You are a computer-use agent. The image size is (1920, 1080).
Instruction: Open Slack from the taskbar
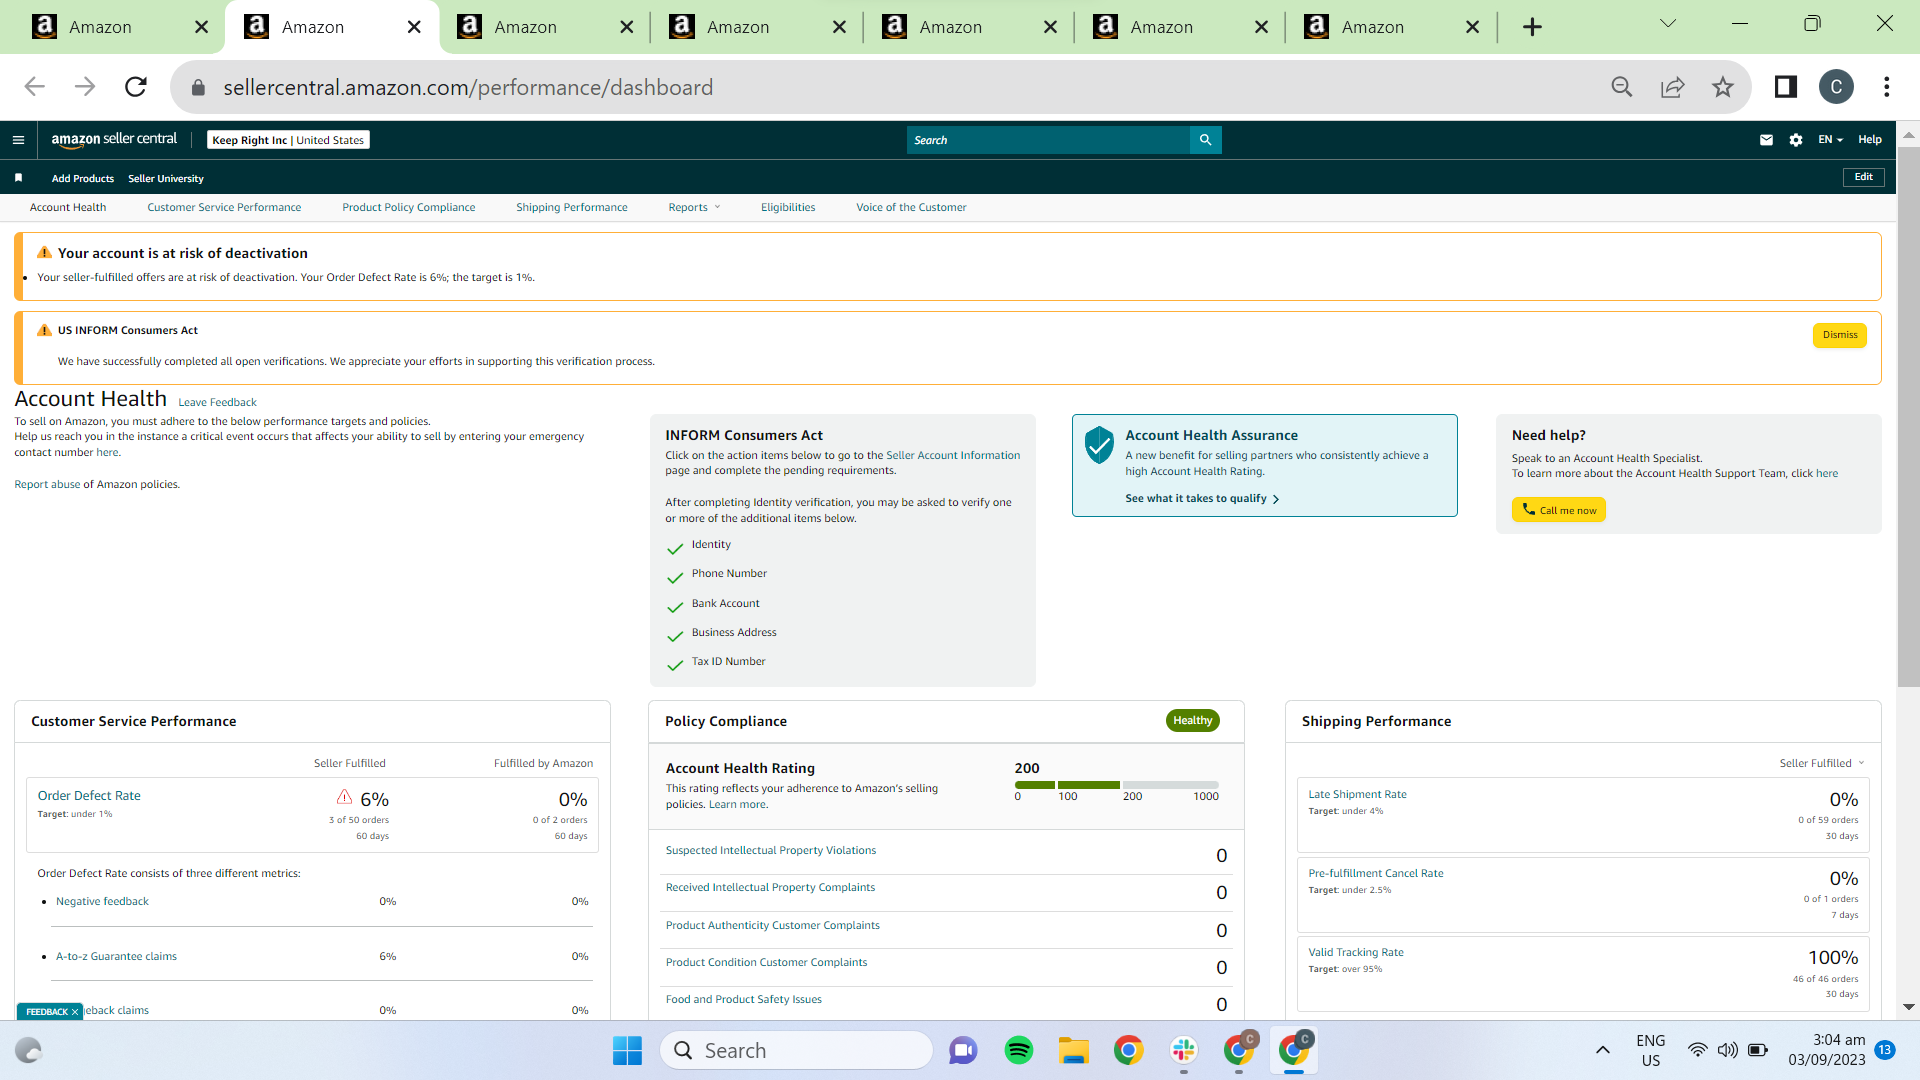coord(1184,1050)
